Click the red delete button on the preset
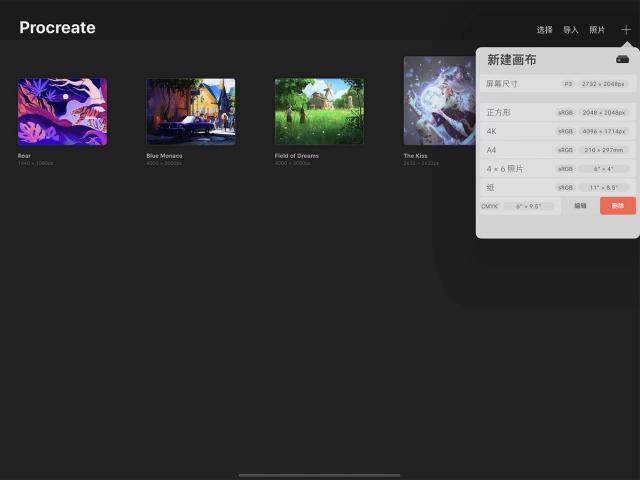The height and width of the screenshot is (480, 640). click(x=618, y=206)
